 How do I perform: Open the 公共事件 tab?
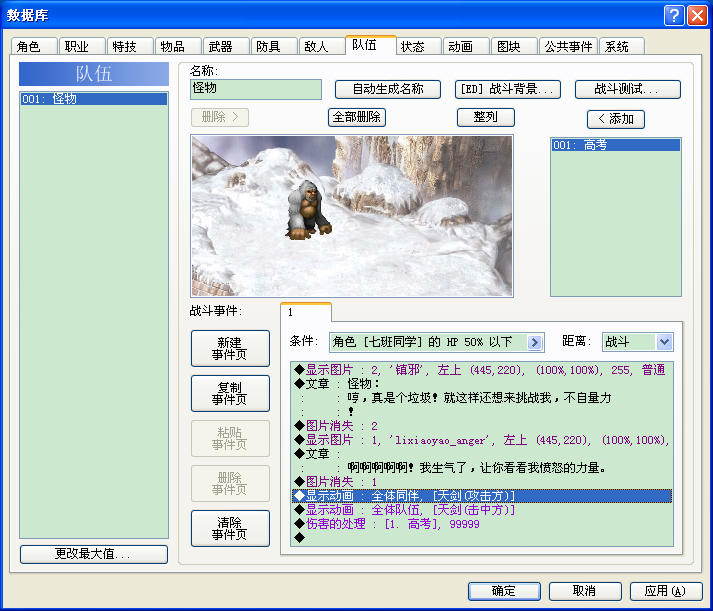(x=568, y=46)
